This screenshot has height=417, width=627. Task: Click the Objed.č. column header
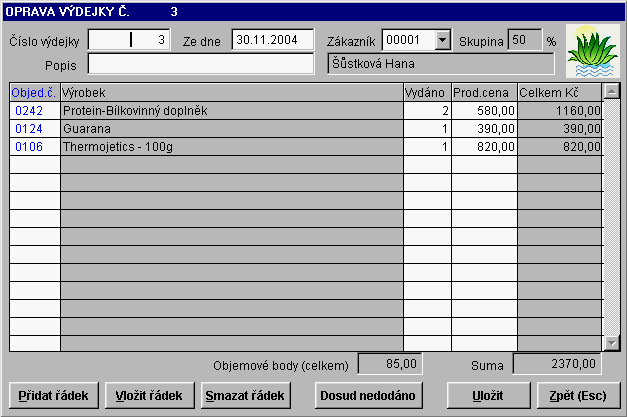click(x=35, y=92)
